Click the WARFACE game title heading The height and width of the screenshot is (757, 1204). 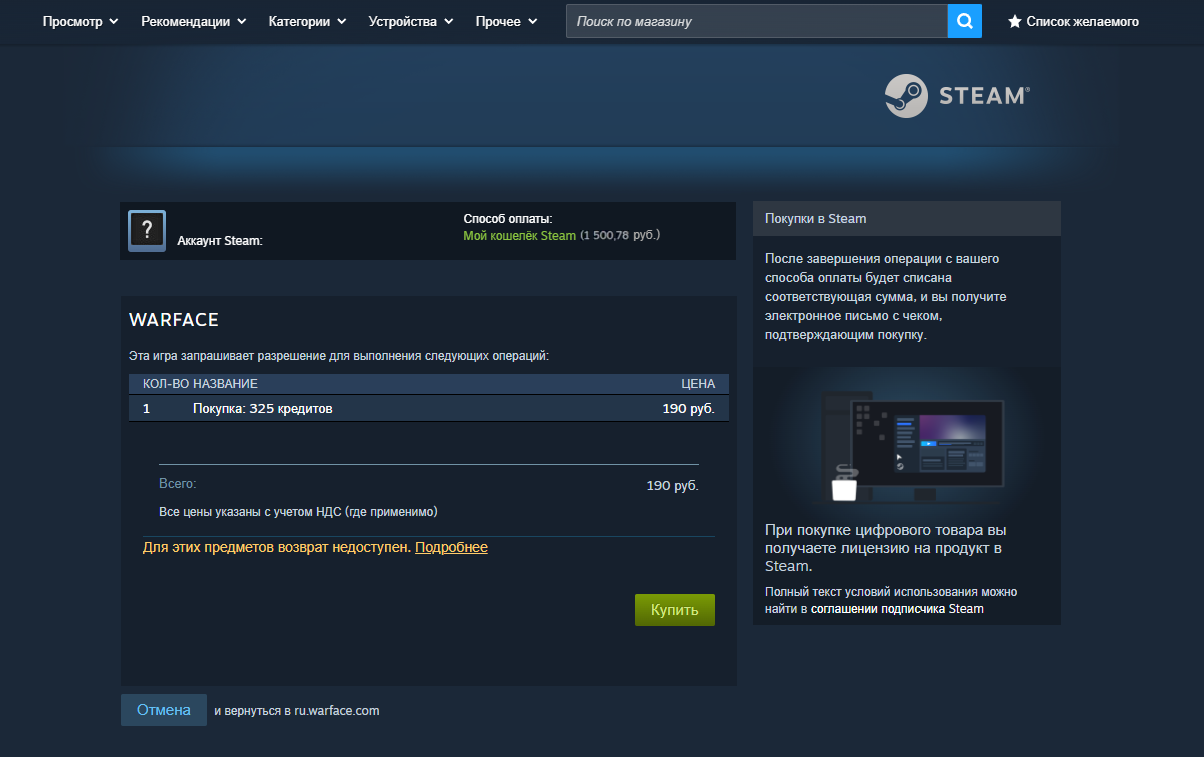point(174,320)
